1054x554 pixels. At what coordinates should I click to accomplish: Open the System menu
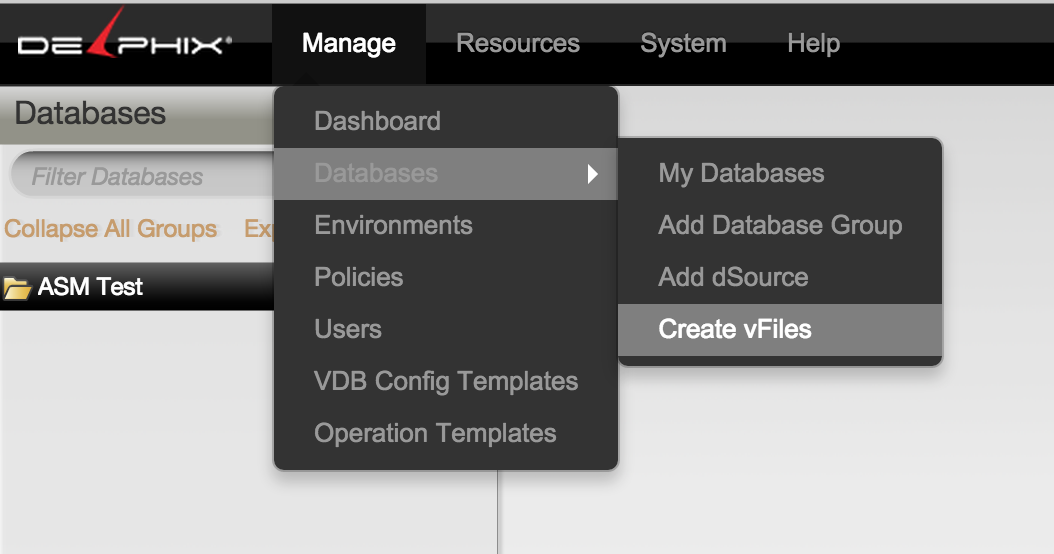(683, 43)
